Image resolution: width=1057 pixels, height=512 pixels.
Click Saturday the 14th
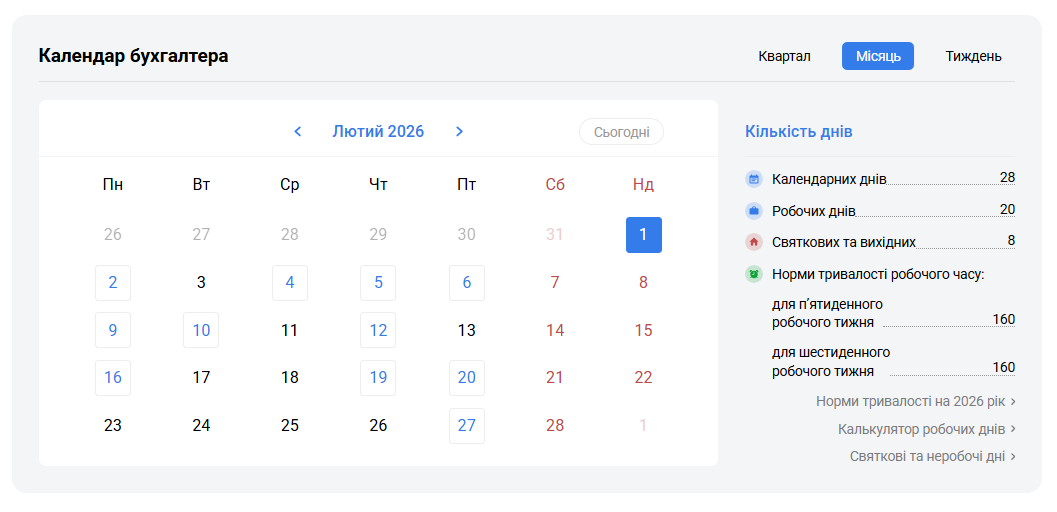coord(555,330)
